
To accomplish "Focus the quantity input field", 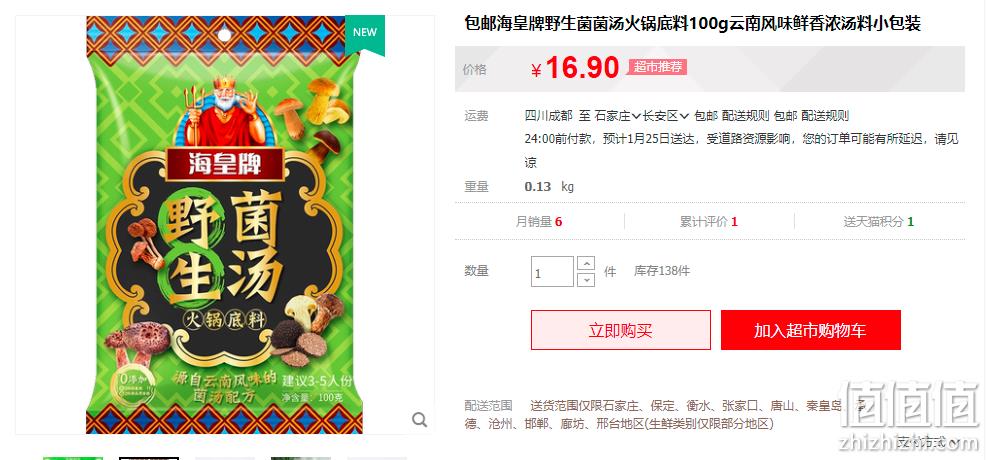I will (x=552, y=272).
